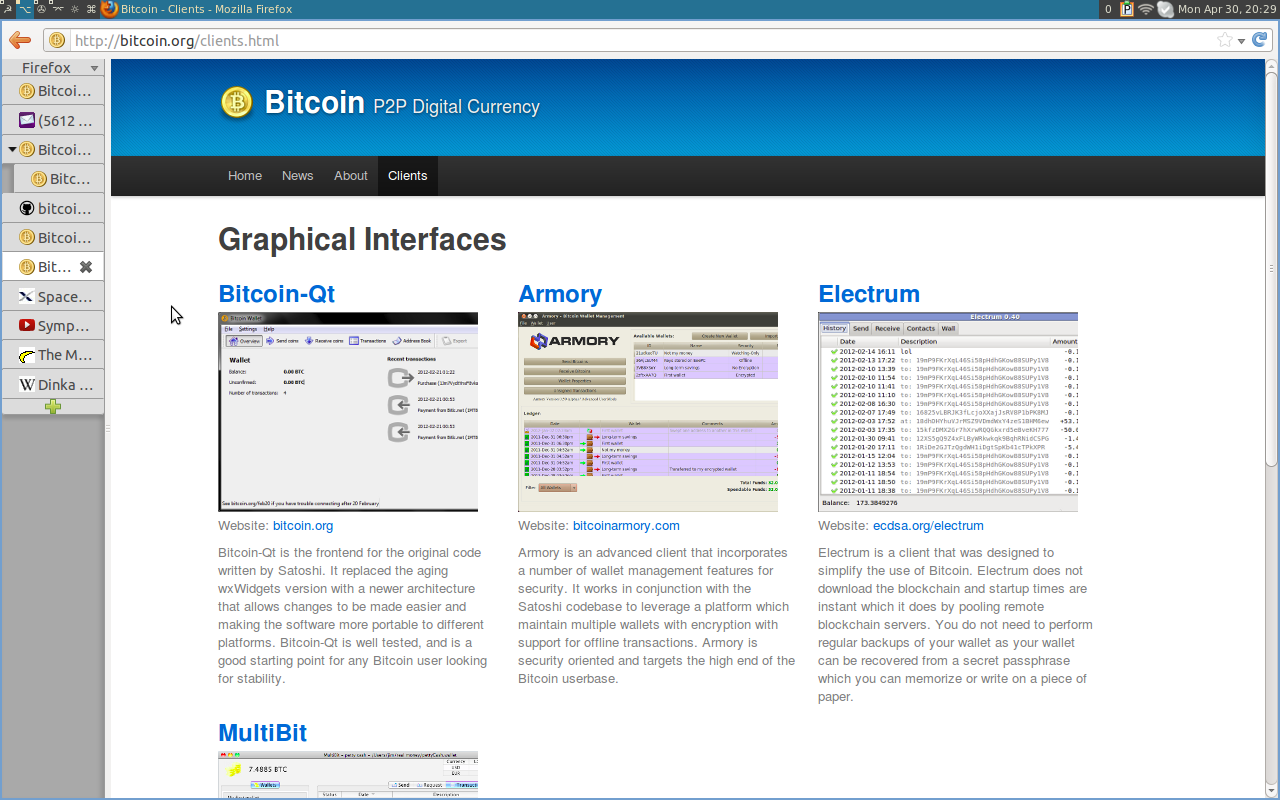Follow the ecdsa.org/electrum link

pyautogui.click(x=927, y=526)
